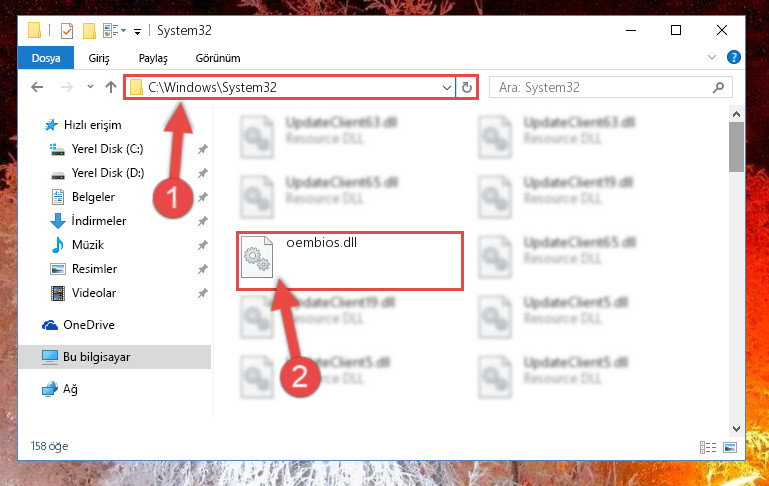Refresh the System32 folder view

pos(467,88)
